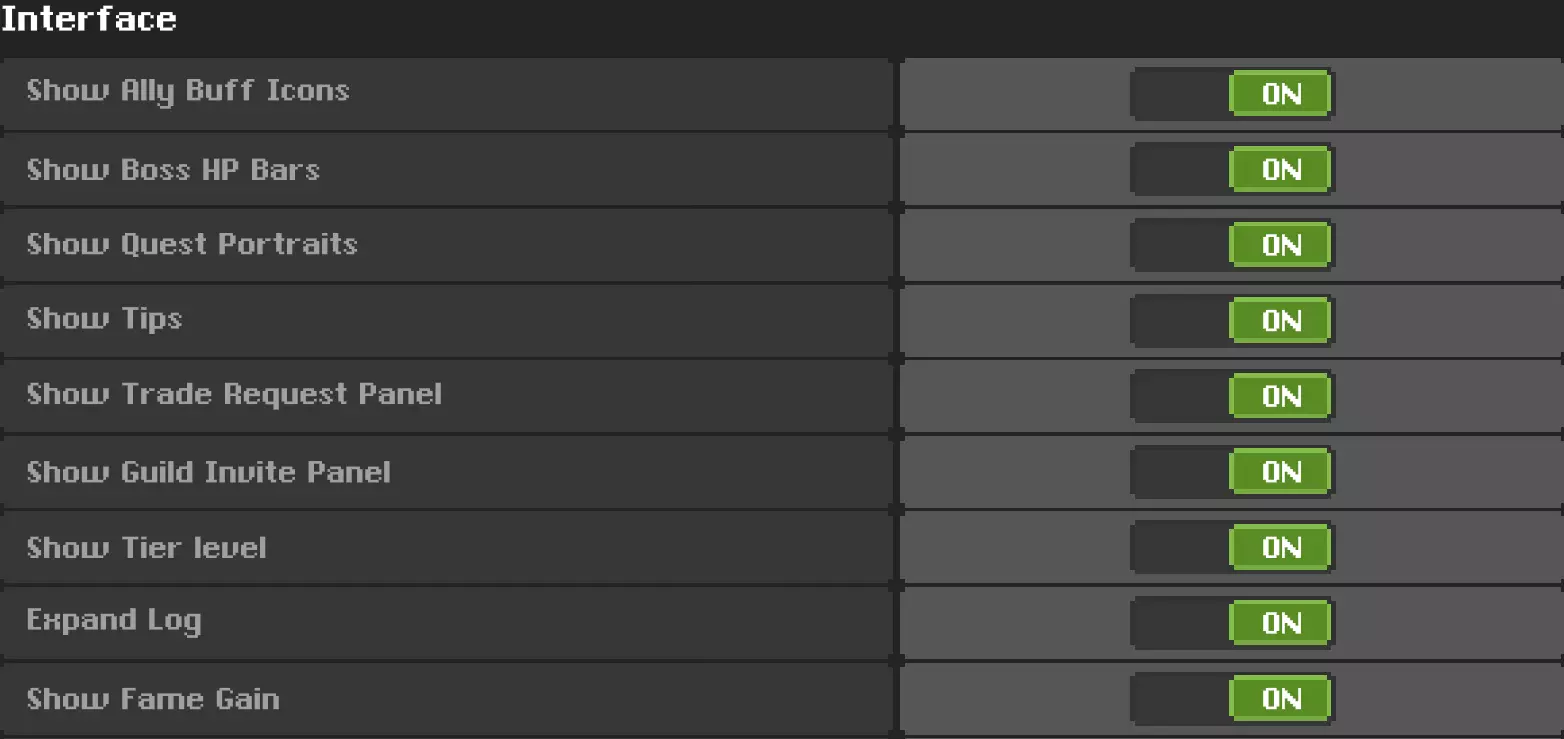The width and height of the screenshot is (1564, 739).
Task: Click the Show Tips setting label
Action: [104, 319]
